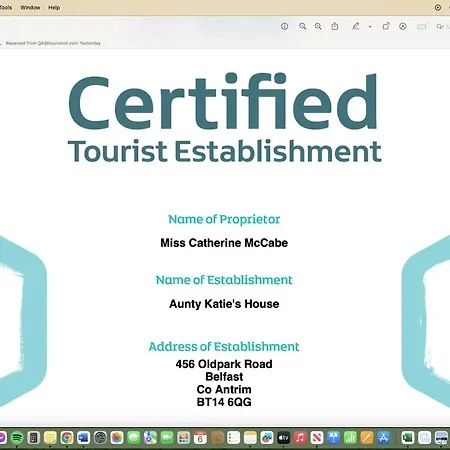
Task: Open Spotify from the Dock
Action: coord(17,437)
